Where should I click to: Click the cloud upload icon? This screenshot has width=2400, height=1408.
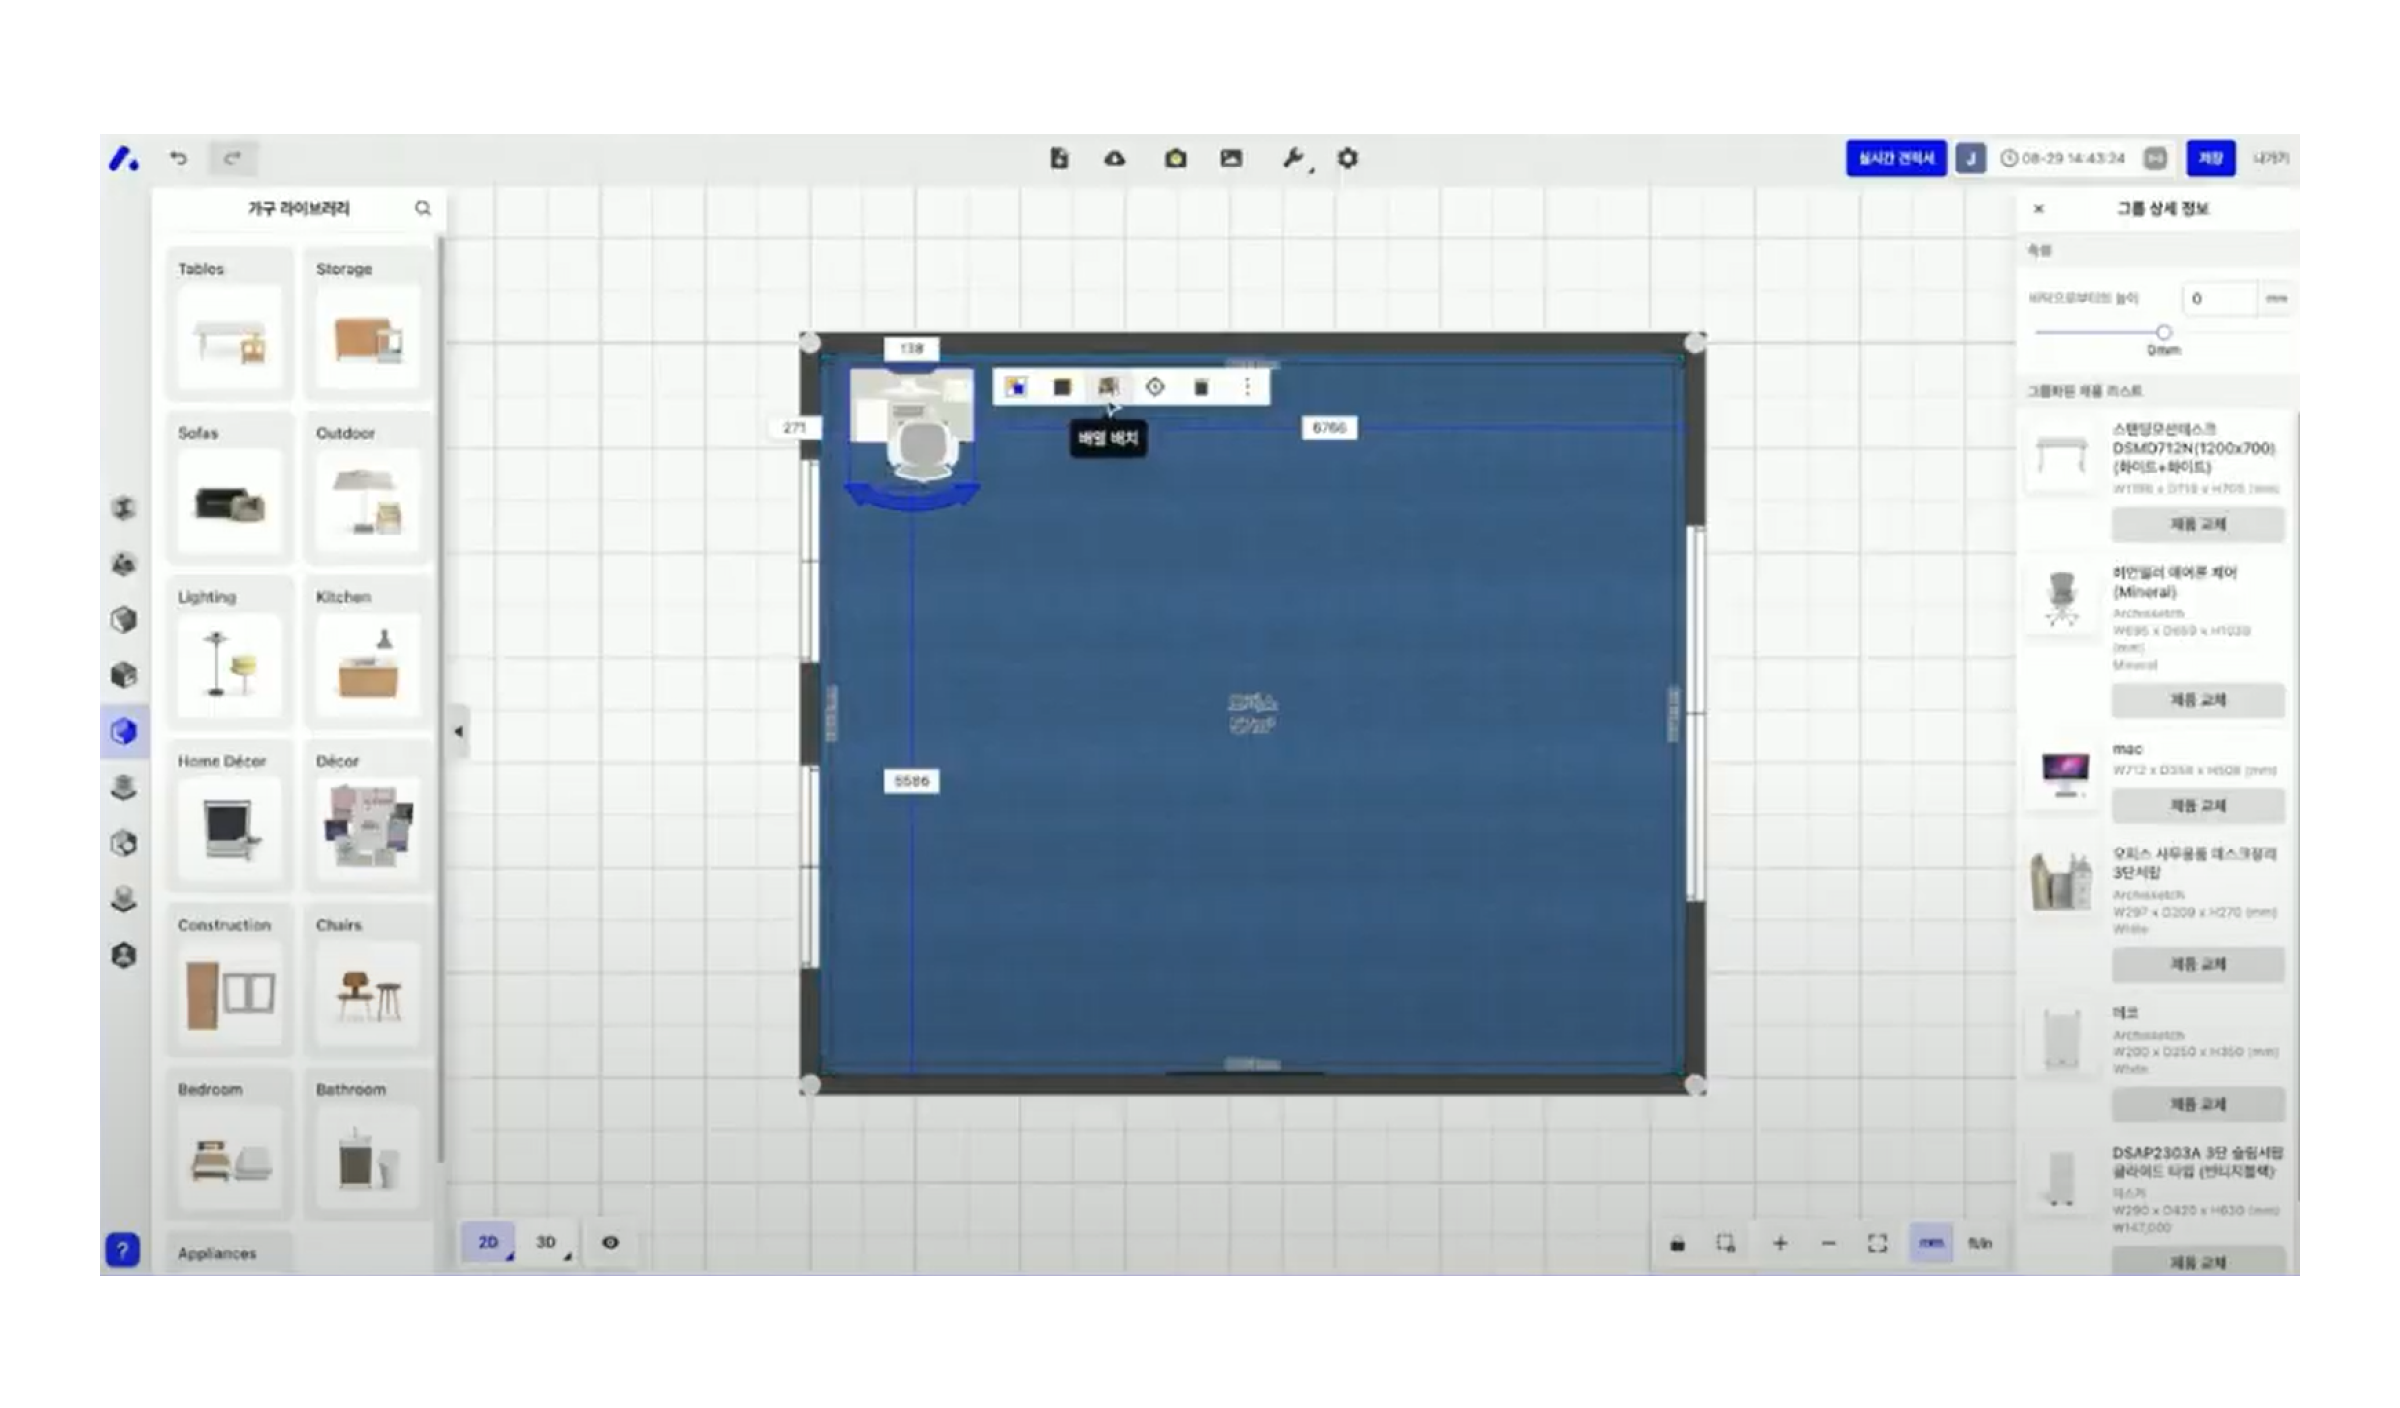point(1115,158)
